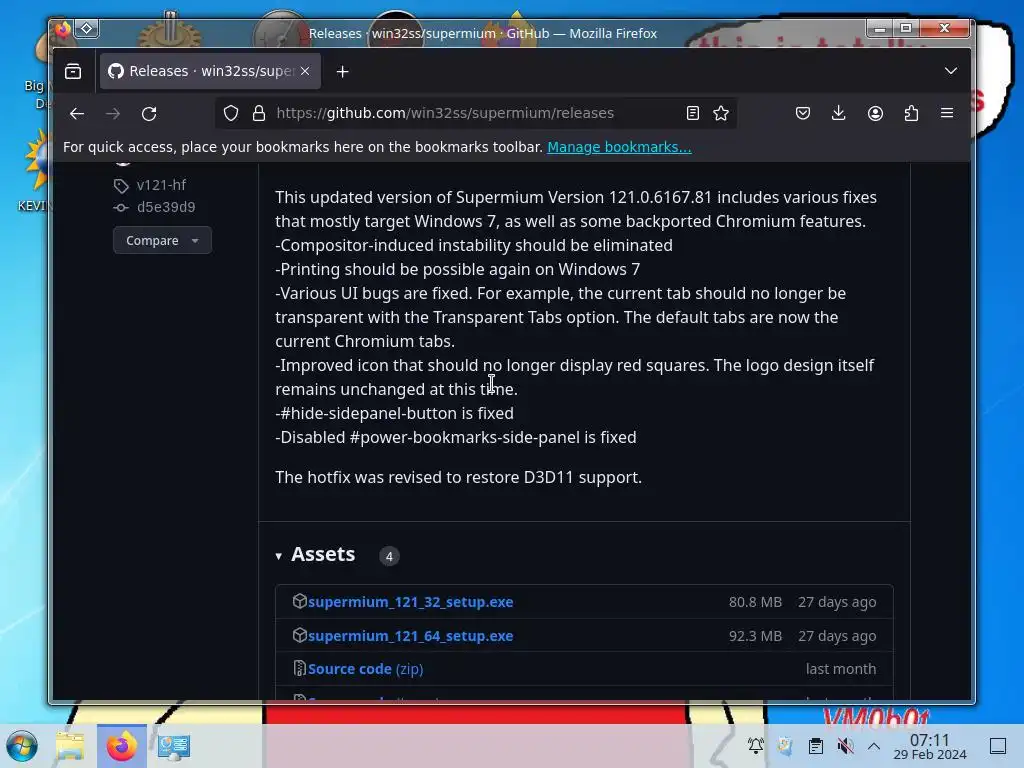Open the tracking protection shield icon

pos(231,113)
